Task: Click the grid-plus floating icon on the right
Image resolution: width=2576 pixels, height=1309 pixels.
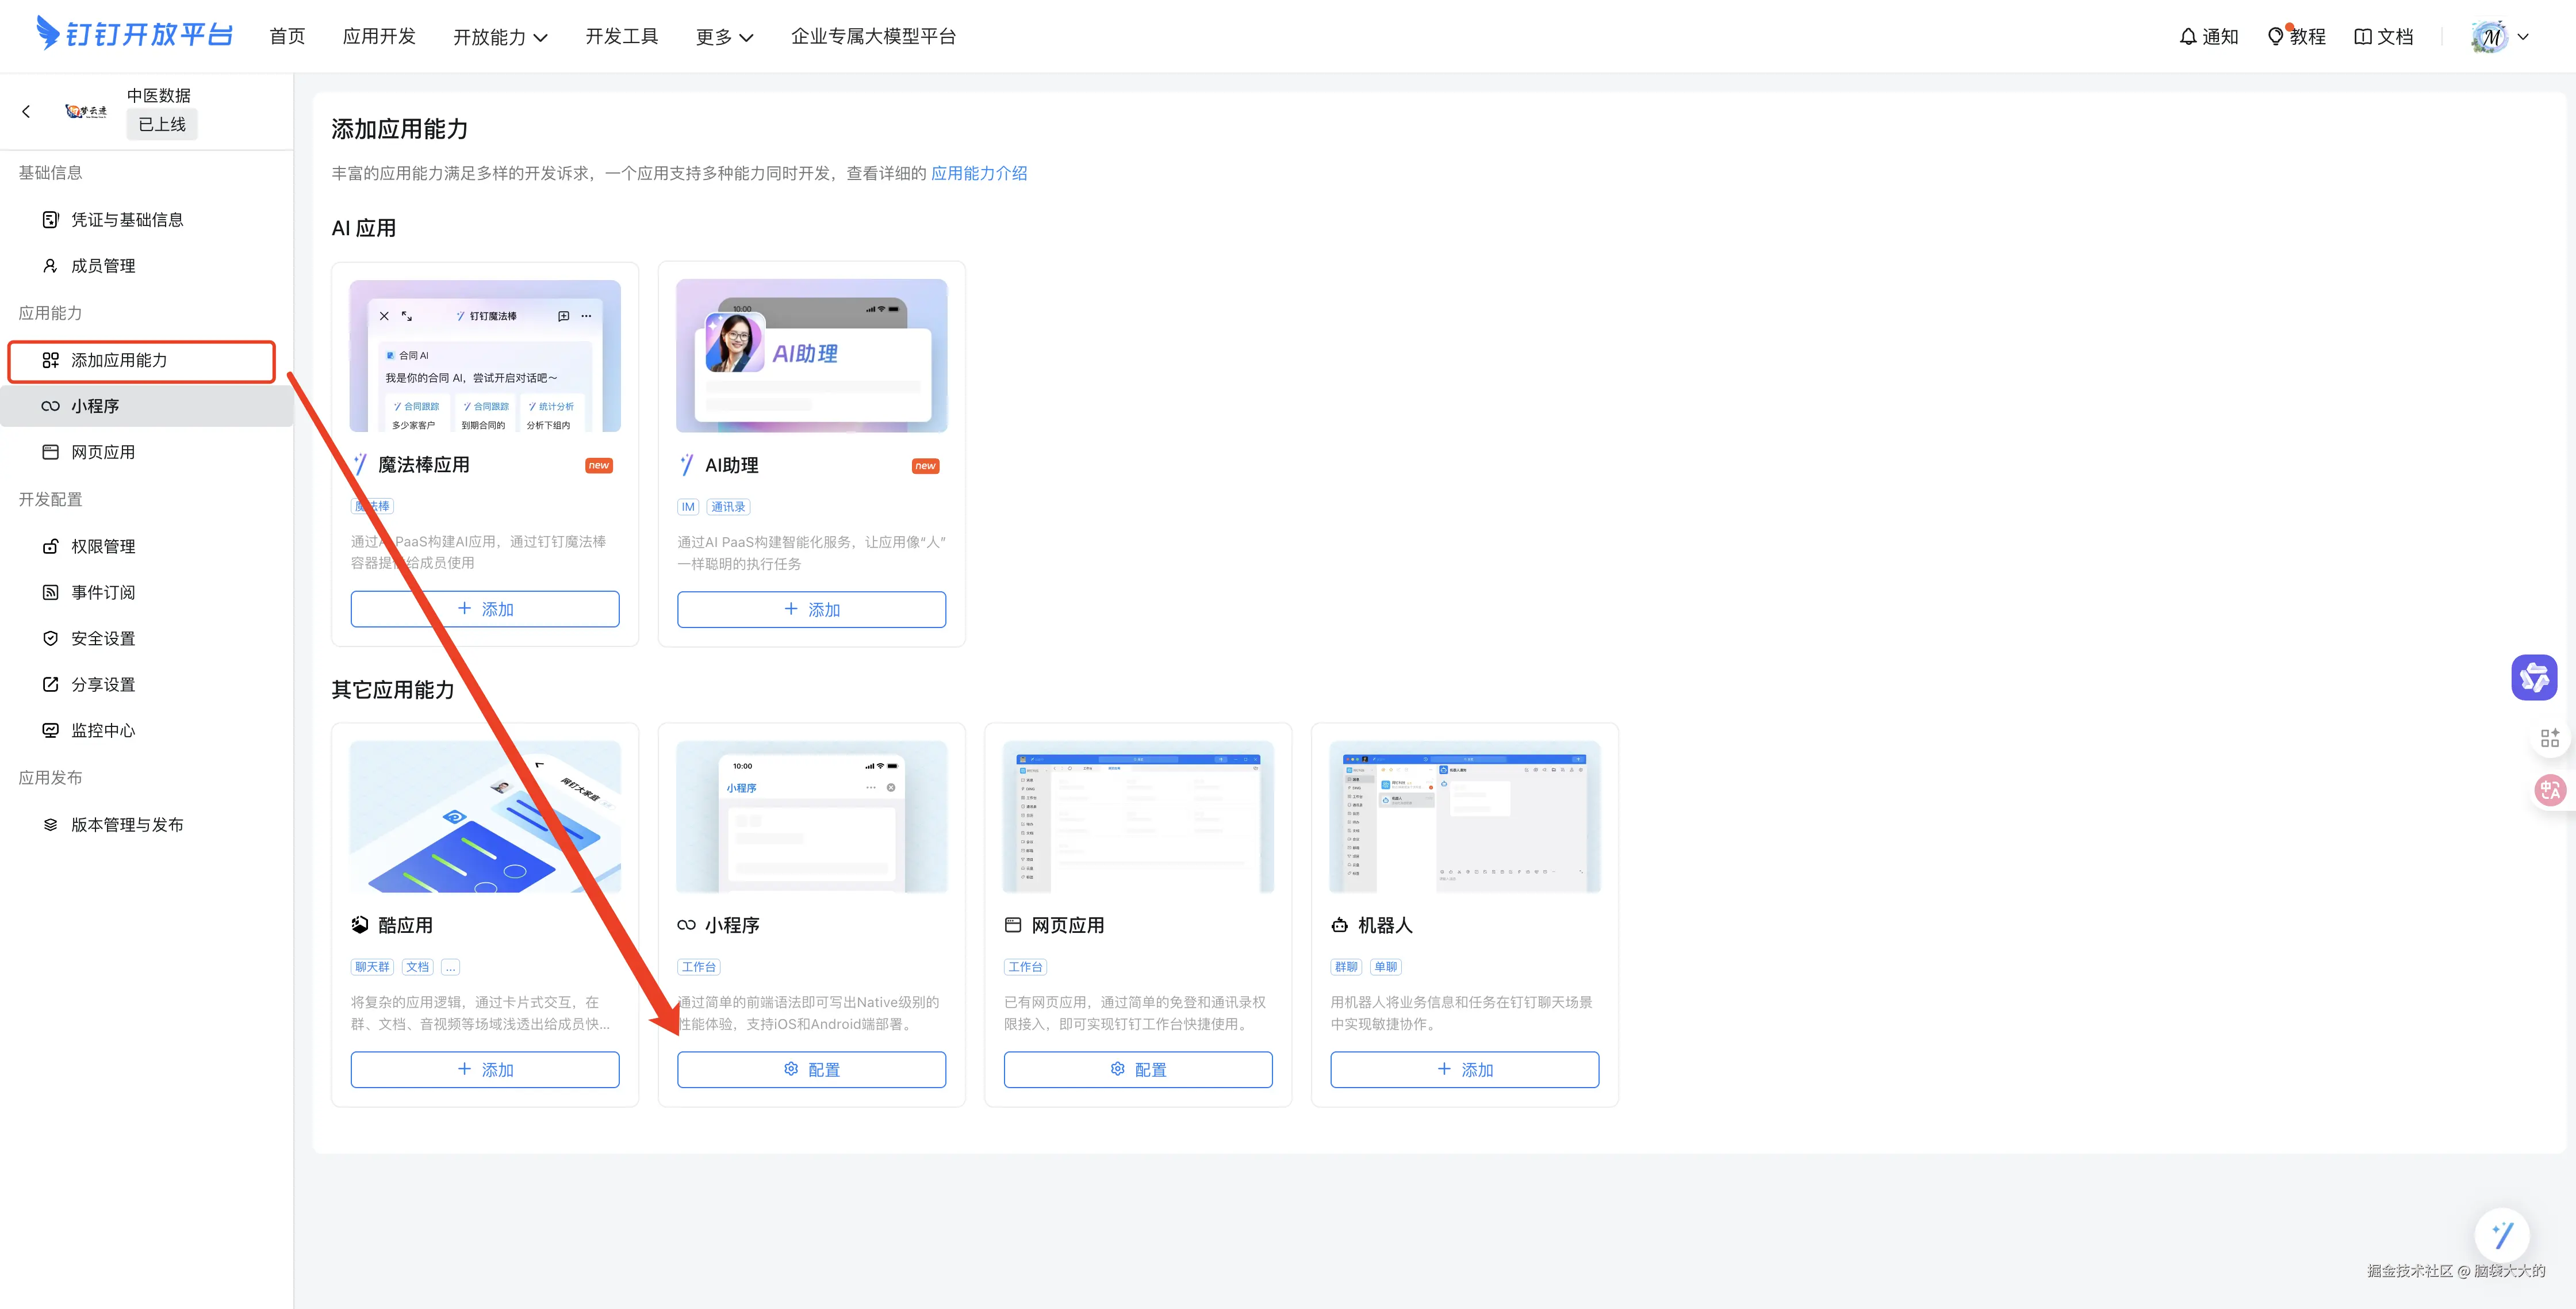Action: (x=2549, y=738)
